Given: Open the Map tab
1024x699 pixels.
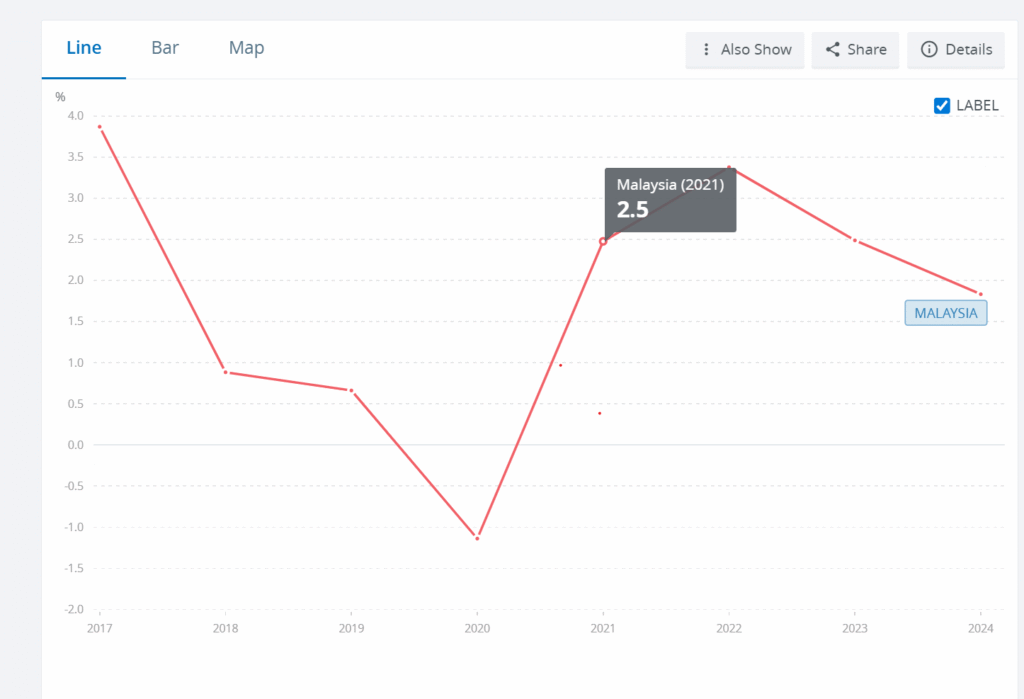Looking at the screenshot, I should (246, 48).
